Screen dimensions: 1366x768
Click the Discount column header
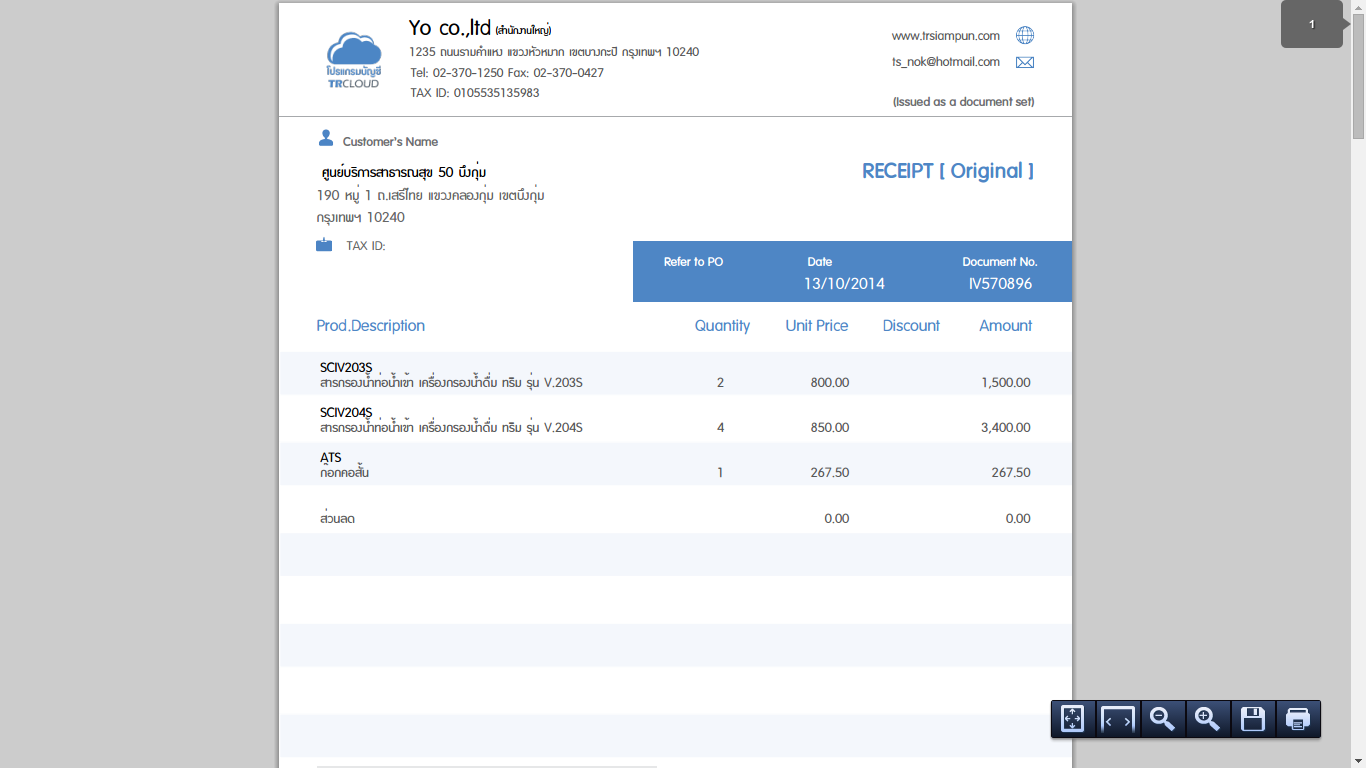coord(911,326)
